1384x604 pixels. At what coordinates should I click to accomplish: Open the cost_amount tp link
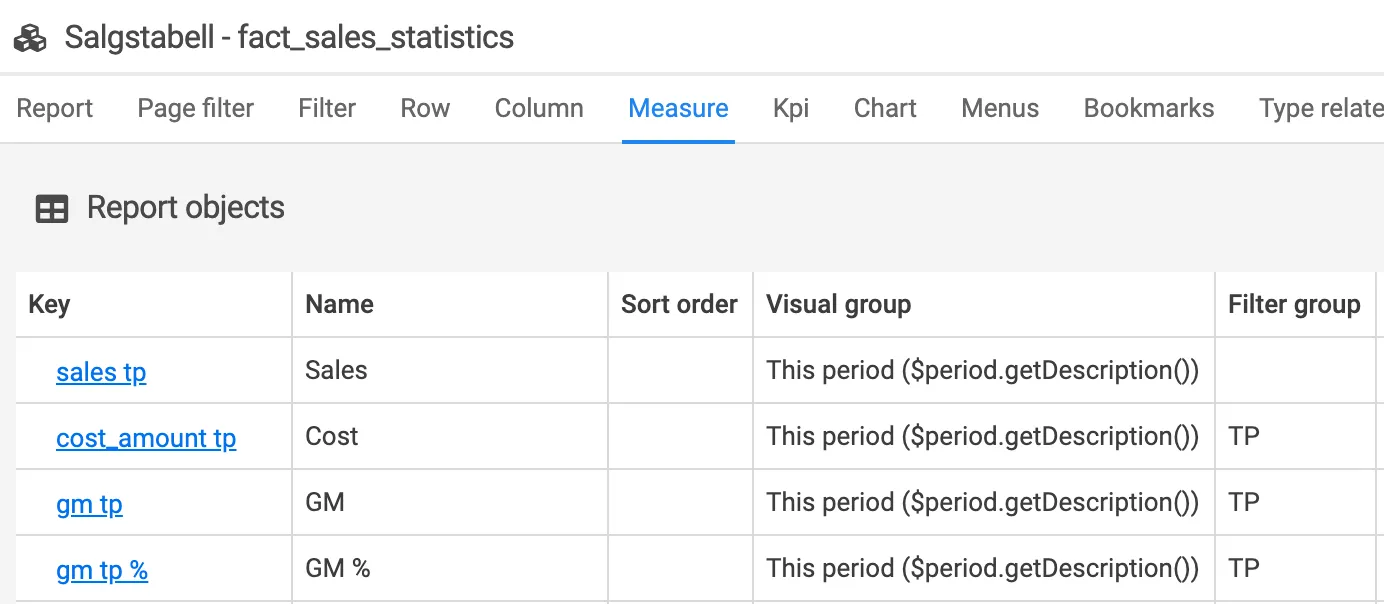coord(146,438)
